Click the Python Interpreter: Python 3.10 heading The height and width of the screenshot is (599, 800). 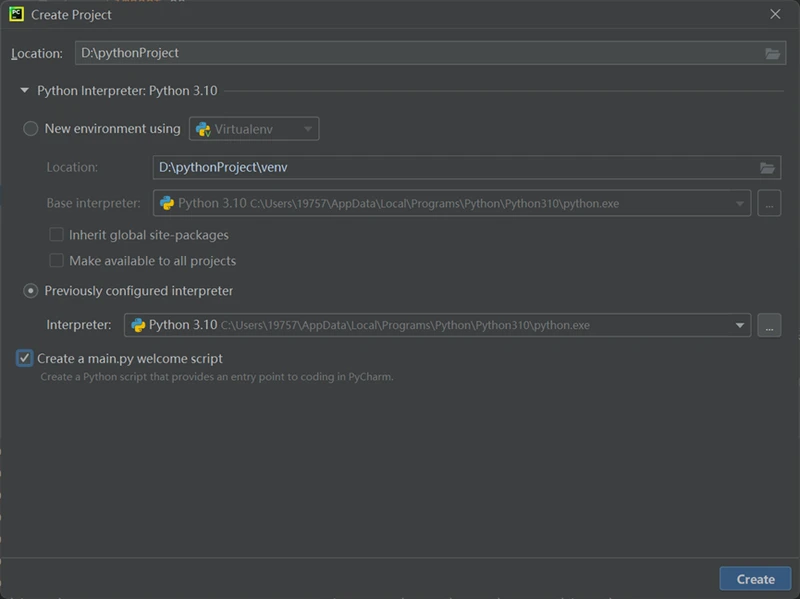(127, 91)
